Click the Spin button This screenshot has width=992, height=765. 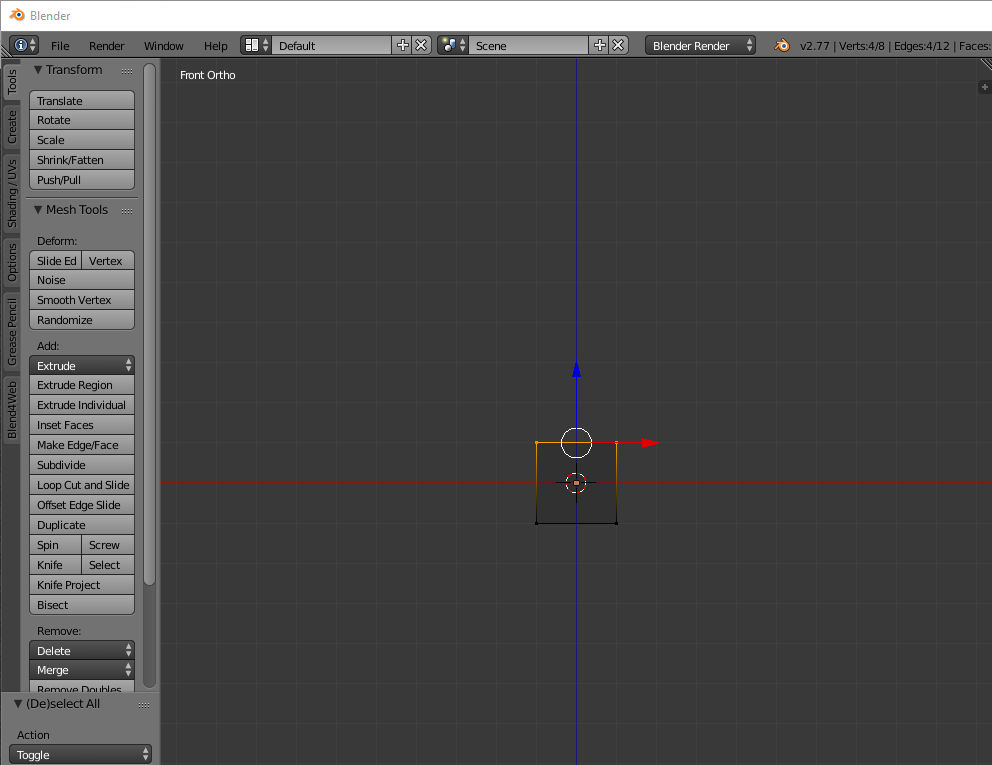click(55, 545)
